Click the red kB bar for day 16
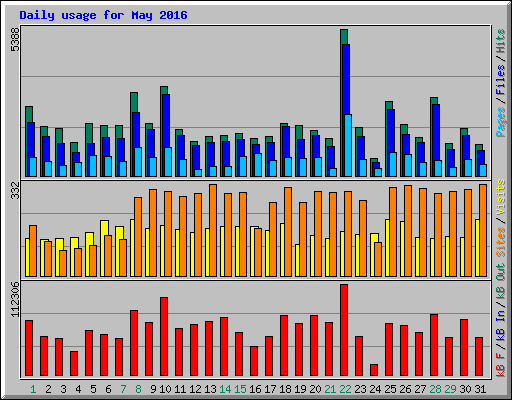Viewport: 512px width, 400px height. pos(254,361)
